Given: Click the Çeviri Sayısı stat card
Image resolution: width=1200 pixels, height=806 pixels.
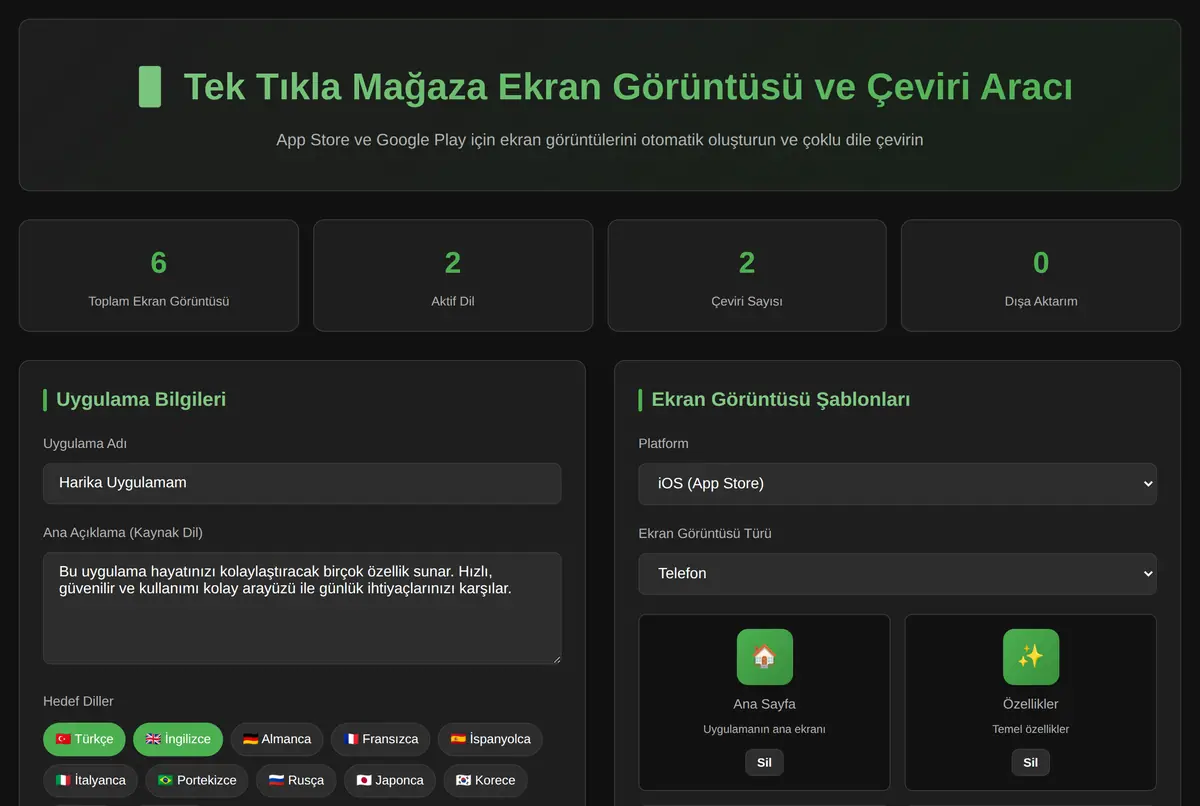Looking at the screenshot, I should 747,275.
